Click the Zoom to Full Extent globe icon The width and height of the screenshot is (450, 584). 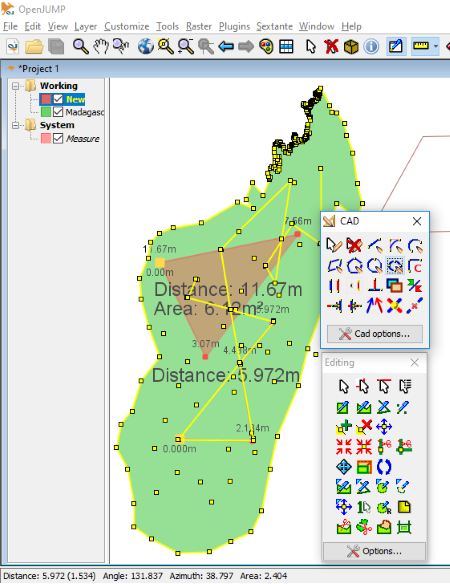(146, 47)
